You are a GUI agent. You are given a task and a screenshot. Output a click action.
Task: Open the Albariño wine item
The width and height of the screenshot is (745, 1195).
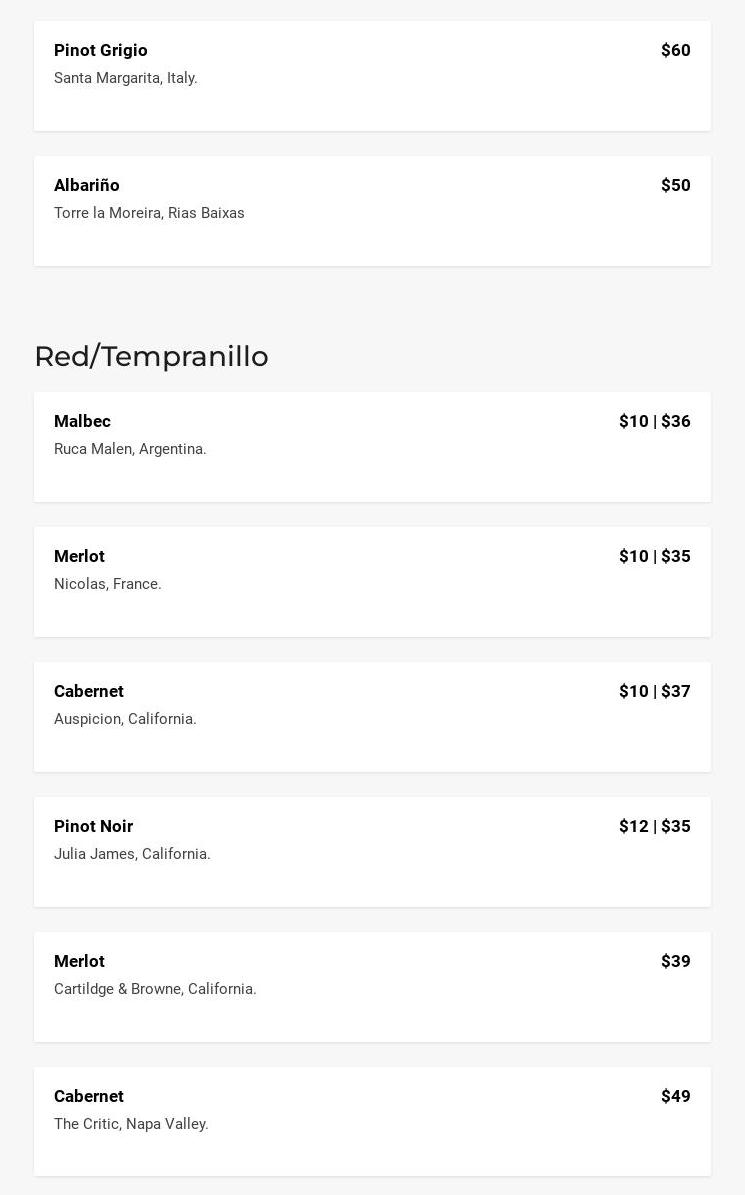[86, 185]
